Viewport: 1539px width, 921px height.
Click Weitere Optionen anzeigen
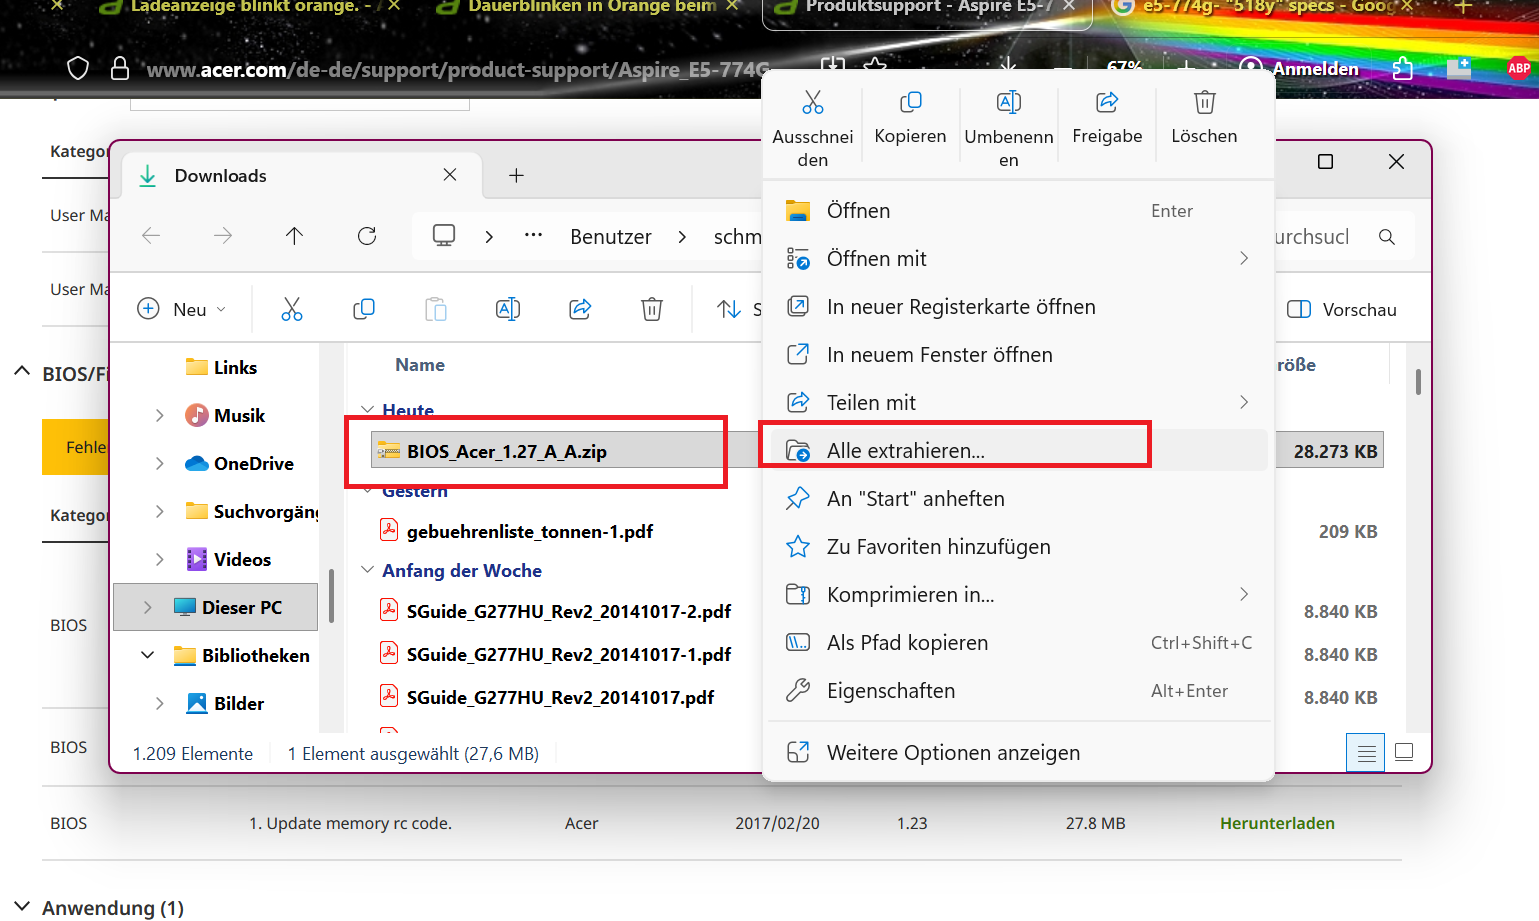pyautogui.click(x=1018, y=753)
